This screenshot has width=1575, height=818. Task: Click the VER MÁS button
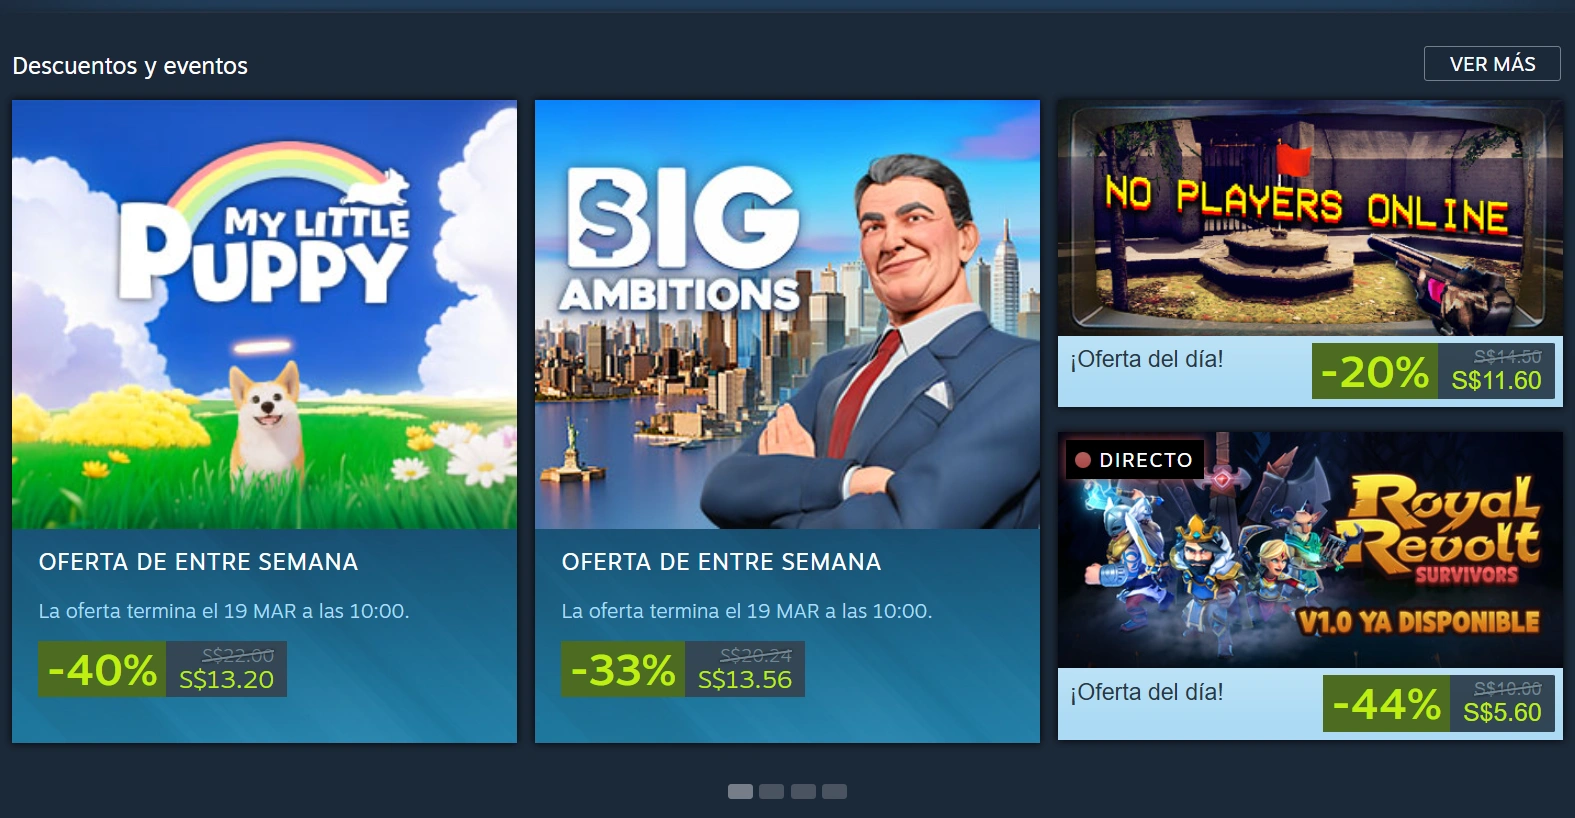point(1492,64)
